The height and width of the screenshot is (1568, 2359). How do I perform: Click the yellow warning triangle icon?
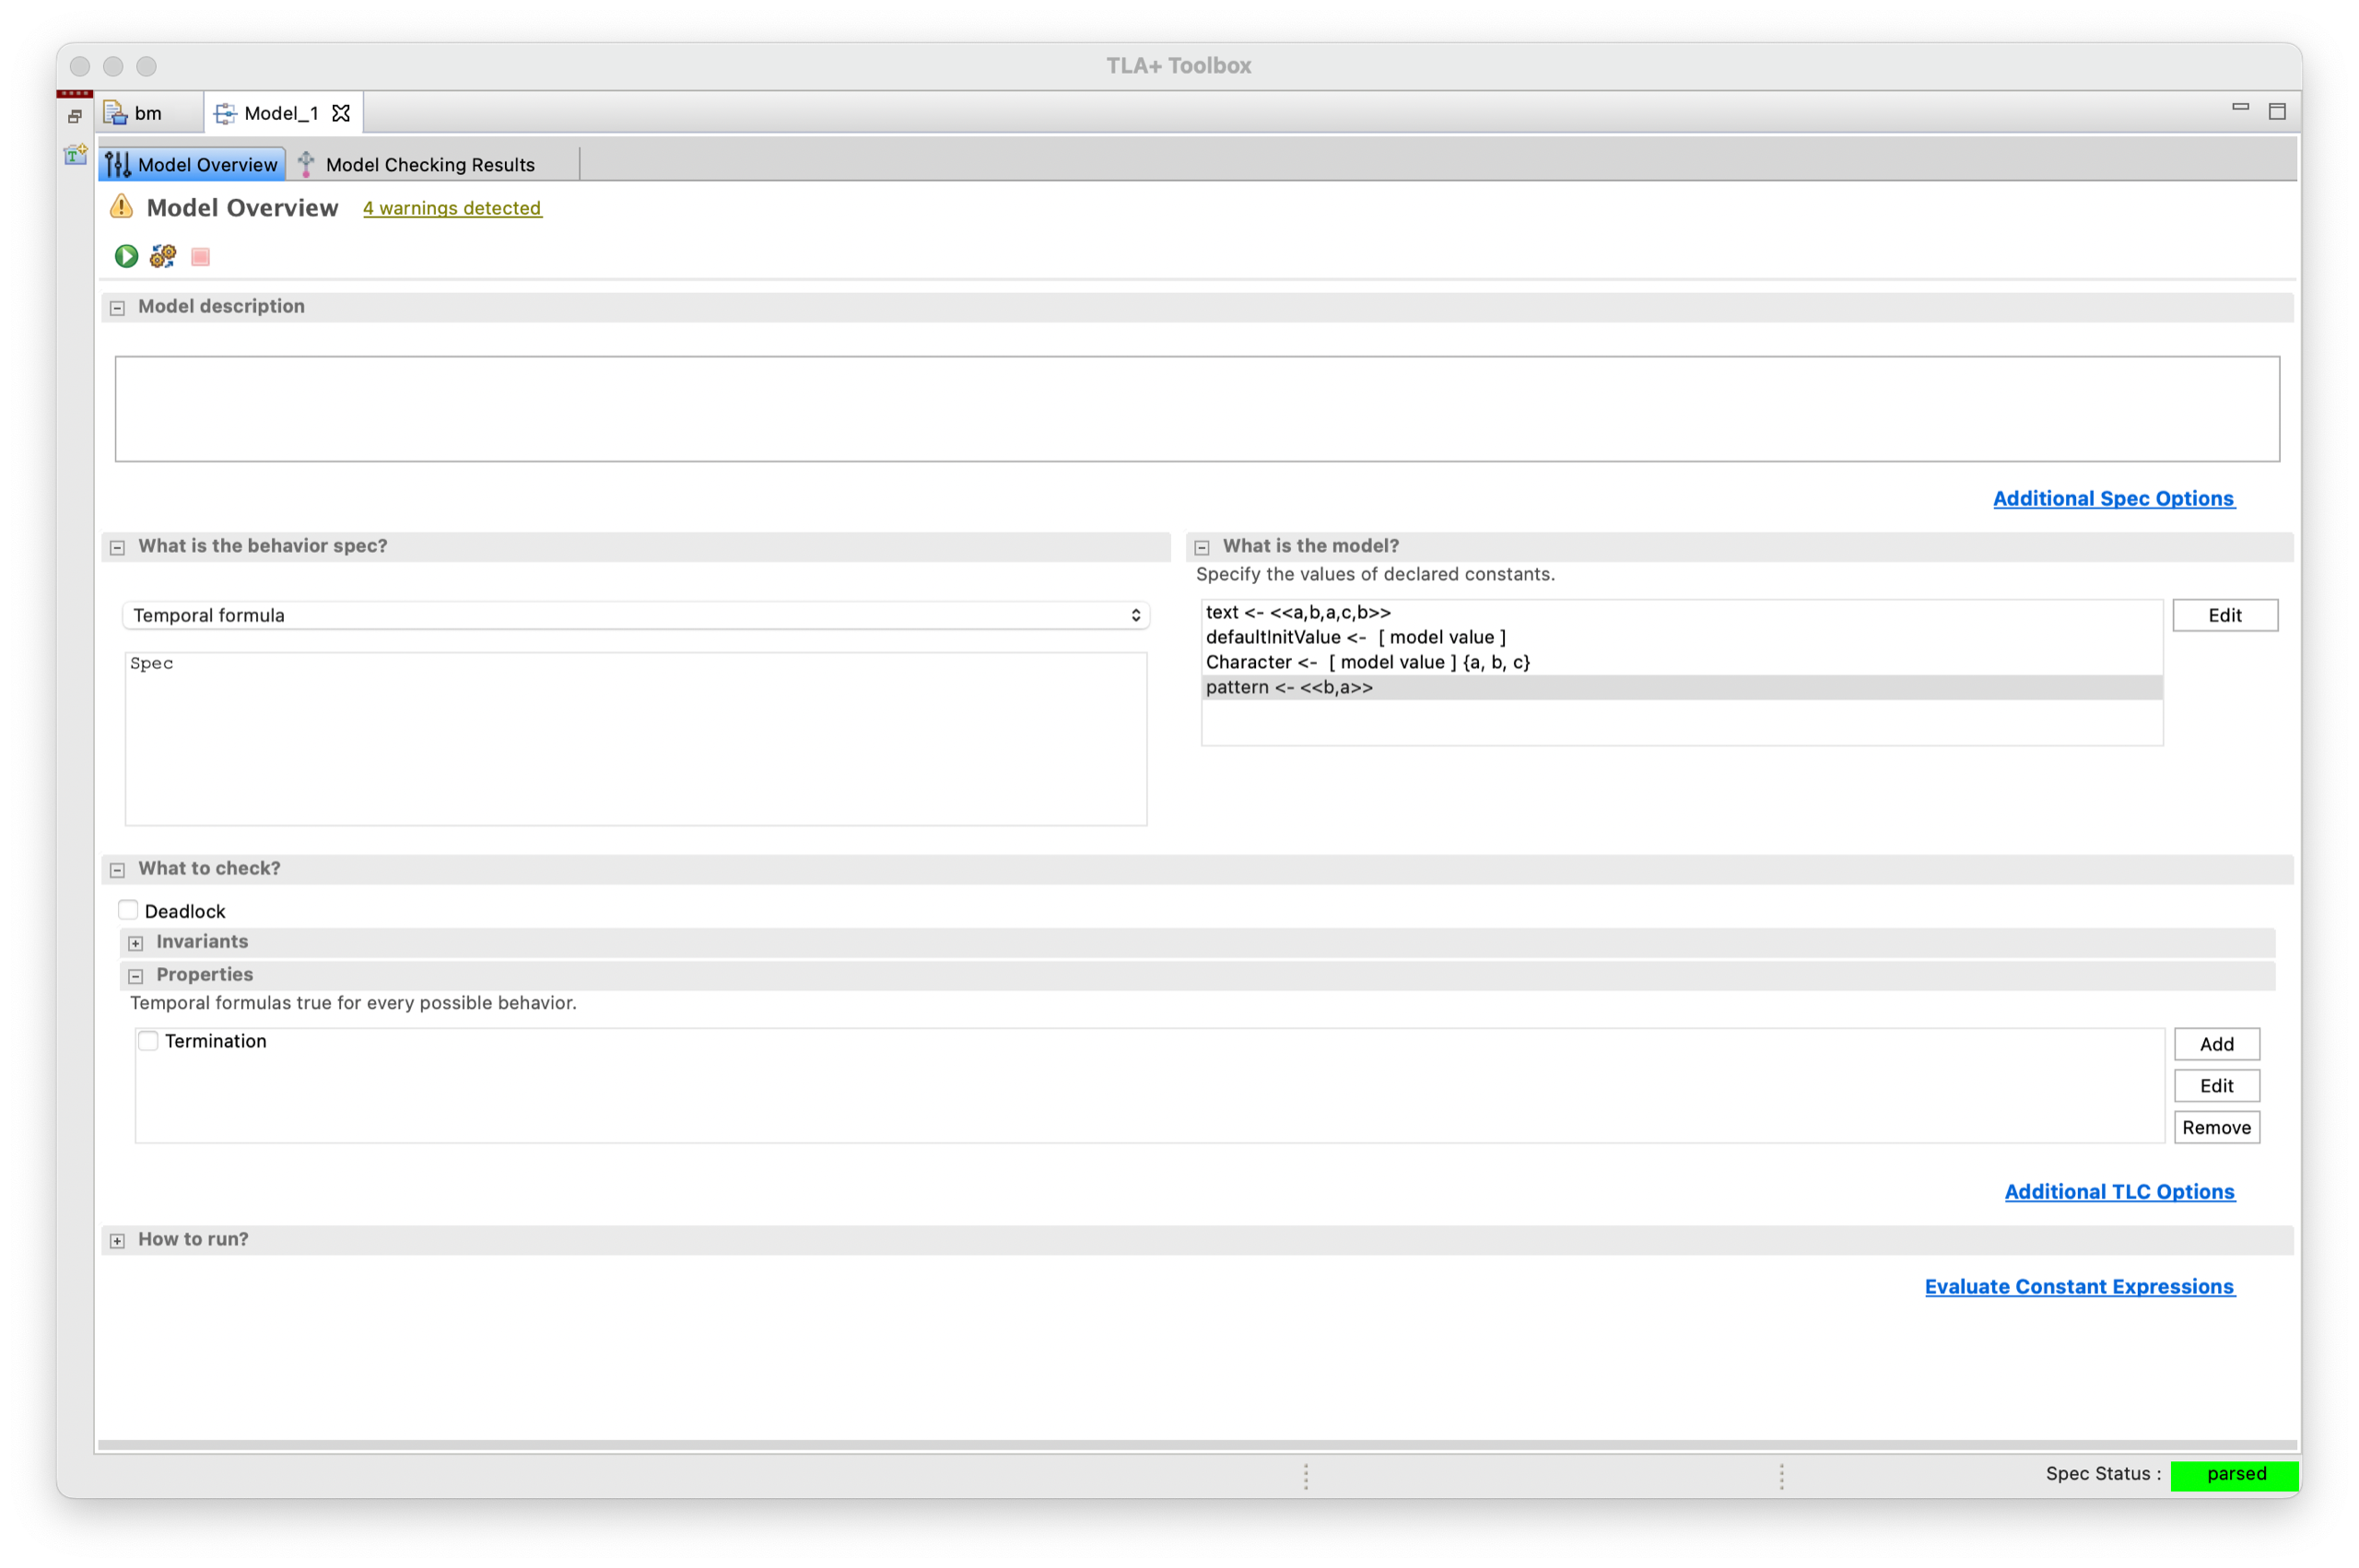[x=121, y=207]
